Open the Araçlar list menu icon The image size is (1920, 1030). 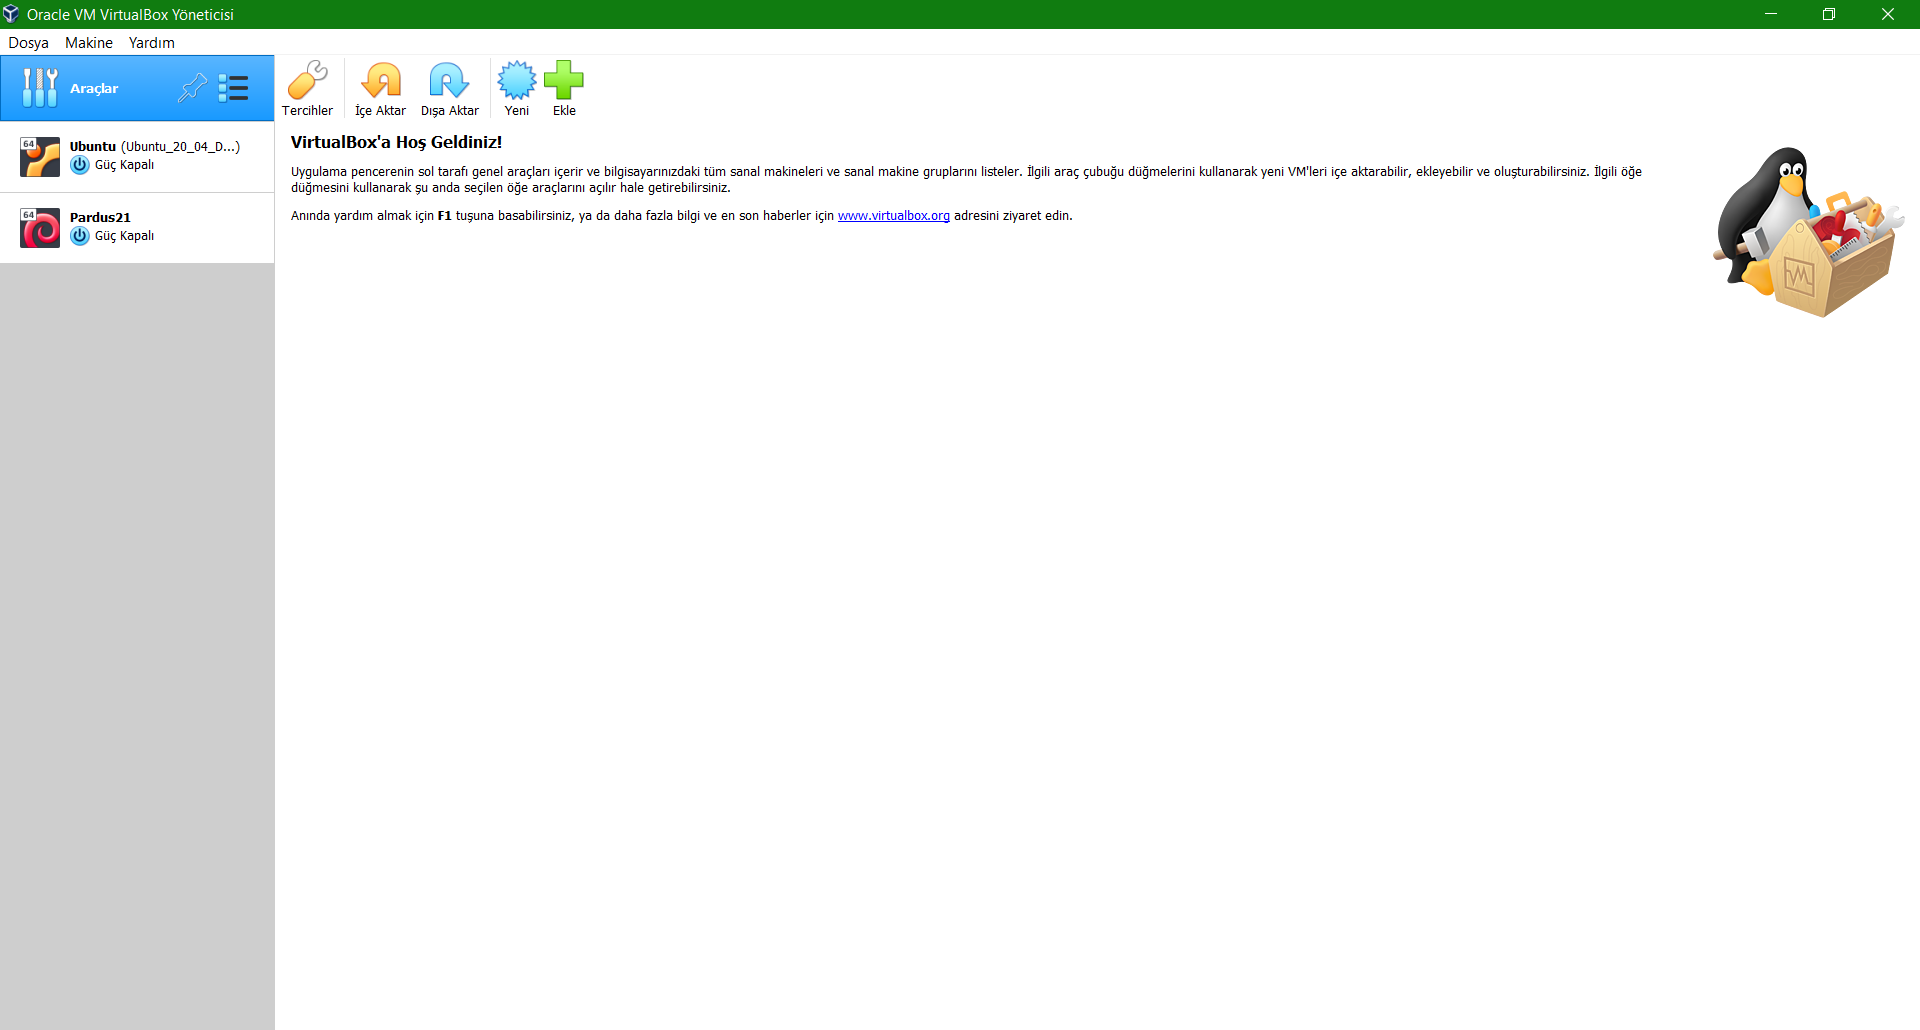(x=234, y=88)
